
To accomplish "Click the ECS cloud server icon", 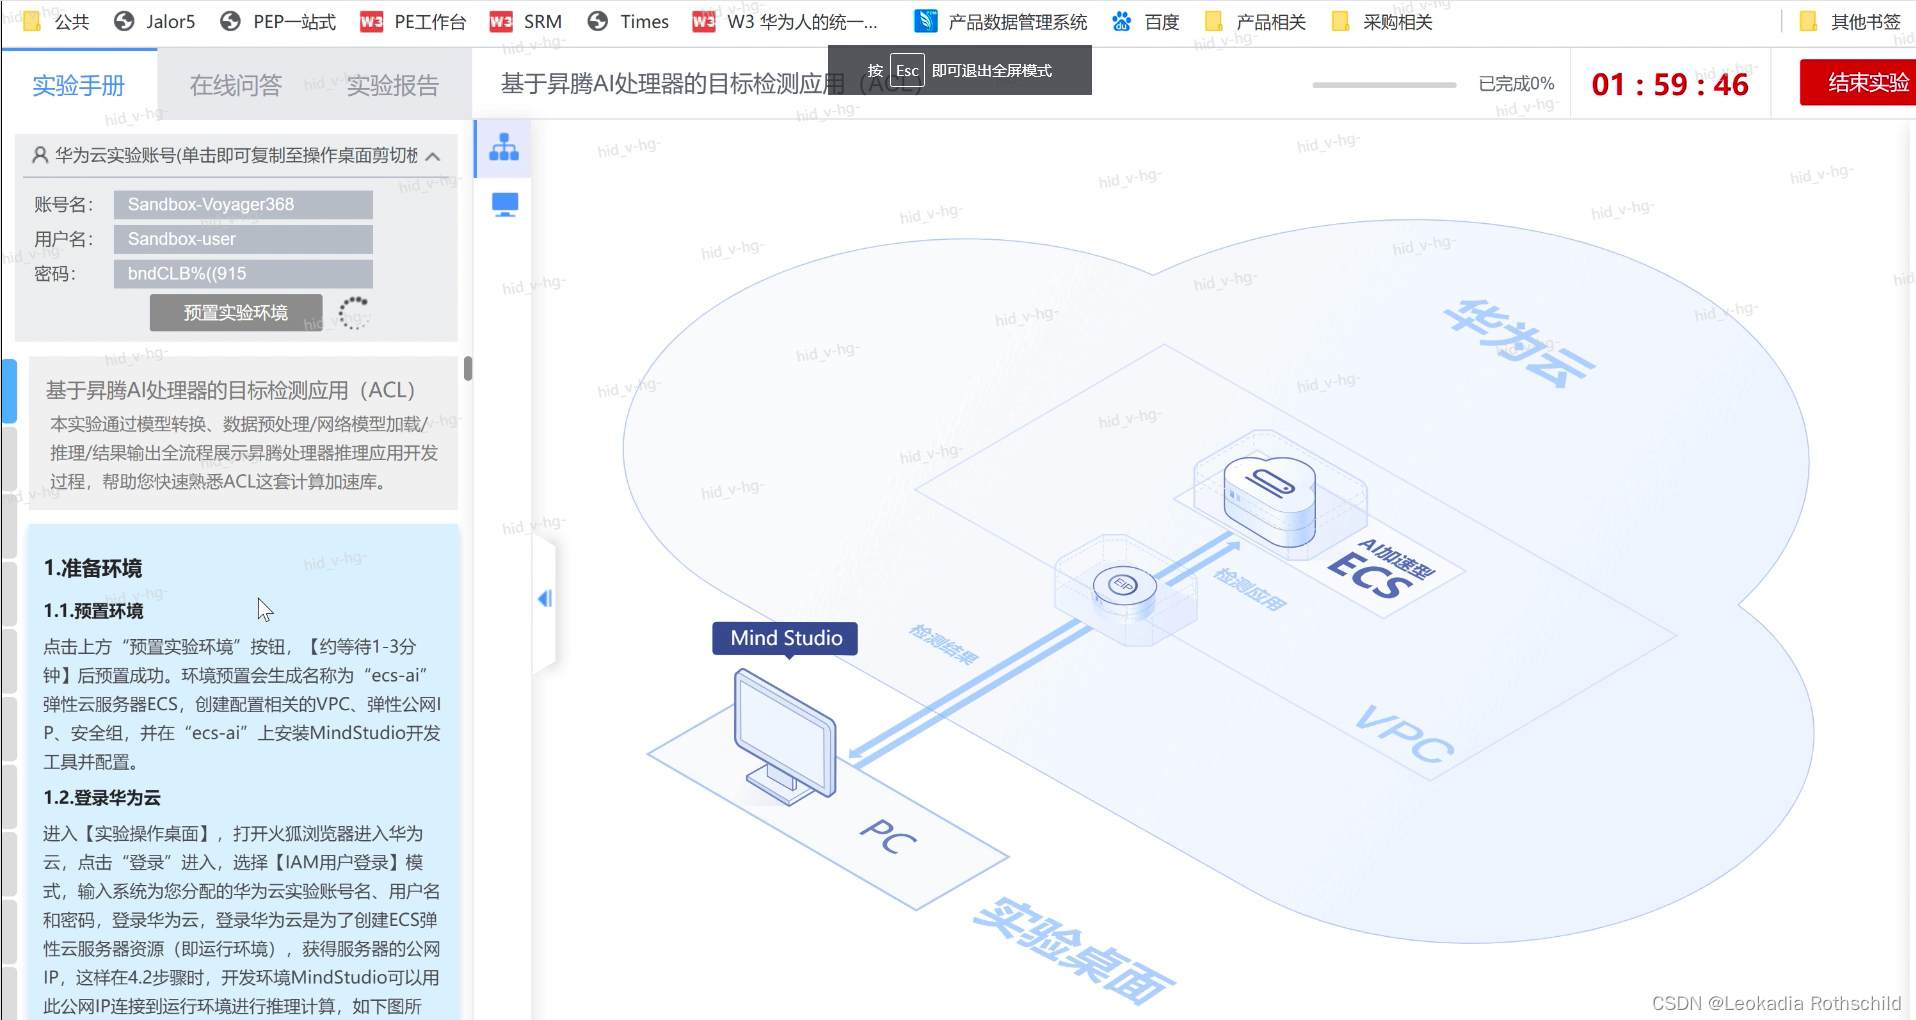I will click(x=1270, y=500).
